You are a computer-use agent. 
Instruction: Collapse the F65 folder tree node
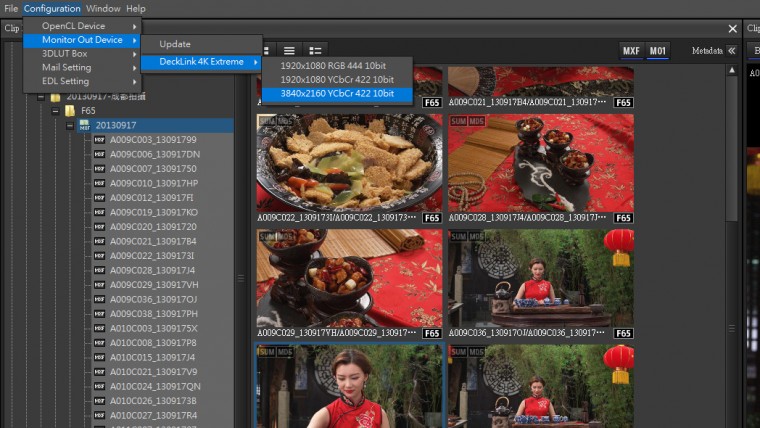pyautogui.click(x=56, y=111)
